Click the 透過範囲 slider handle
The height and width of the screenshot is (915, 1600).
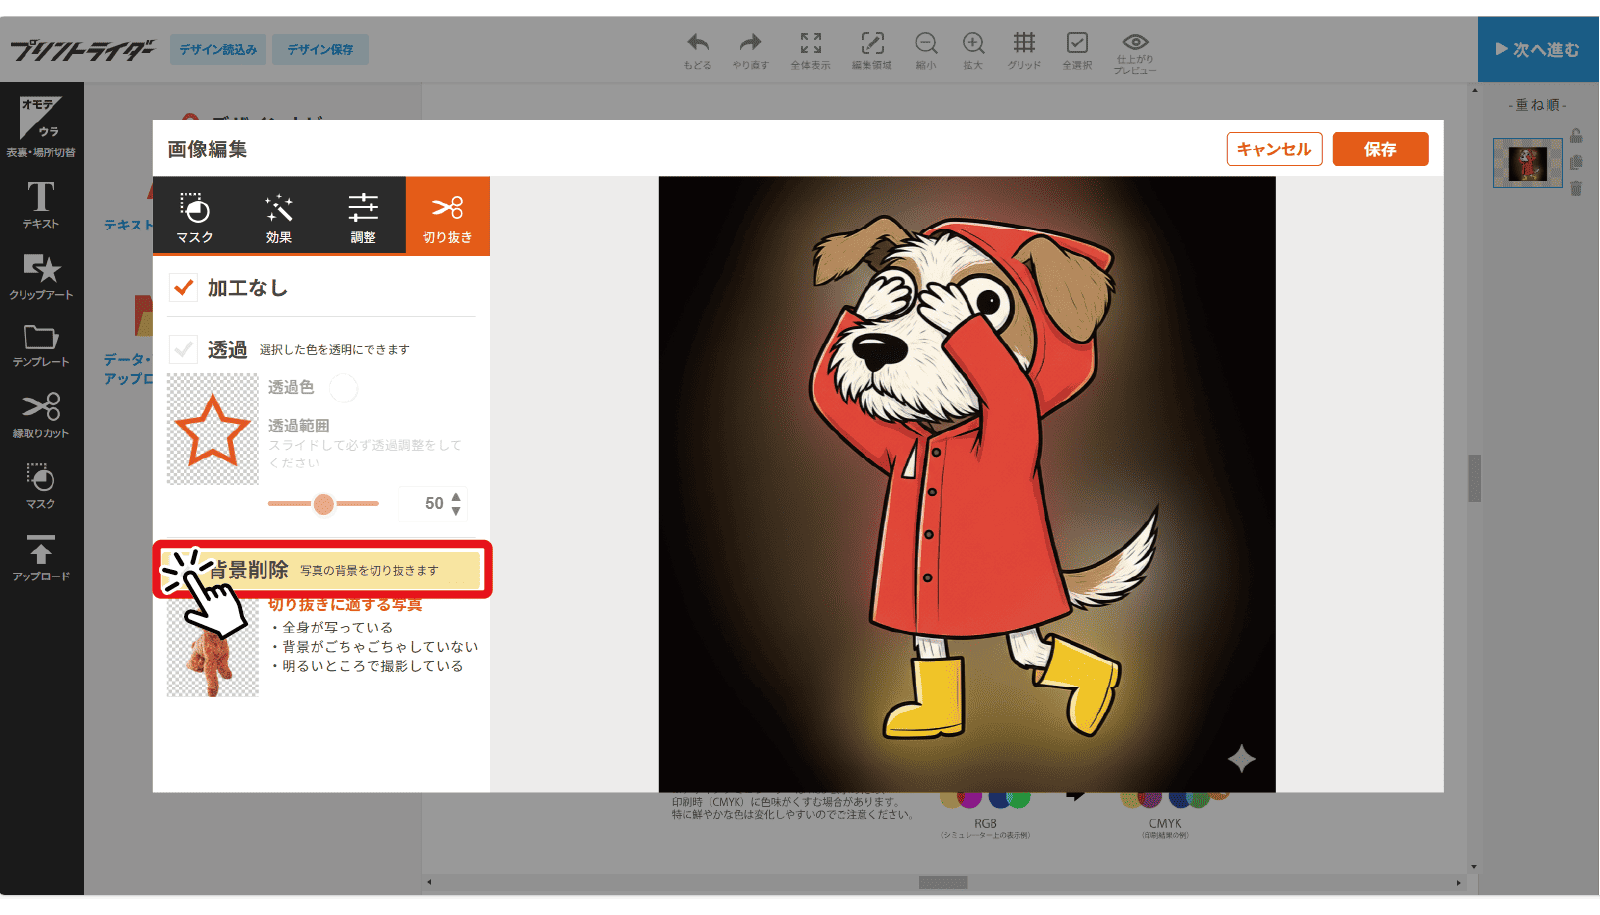tap(323, 504)
